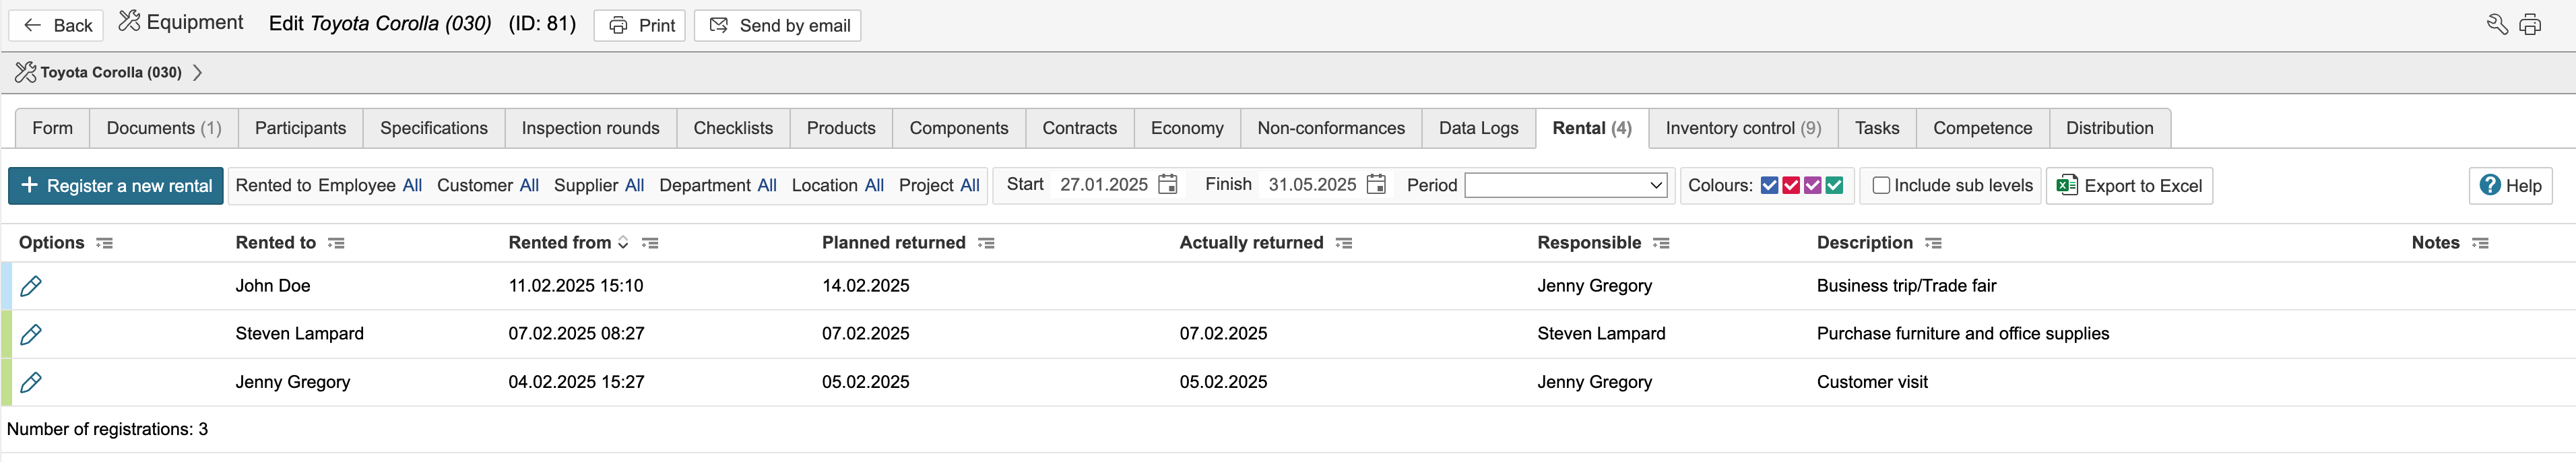
Task: Sort by the Rented from column arrows
Action: point(623,243)
